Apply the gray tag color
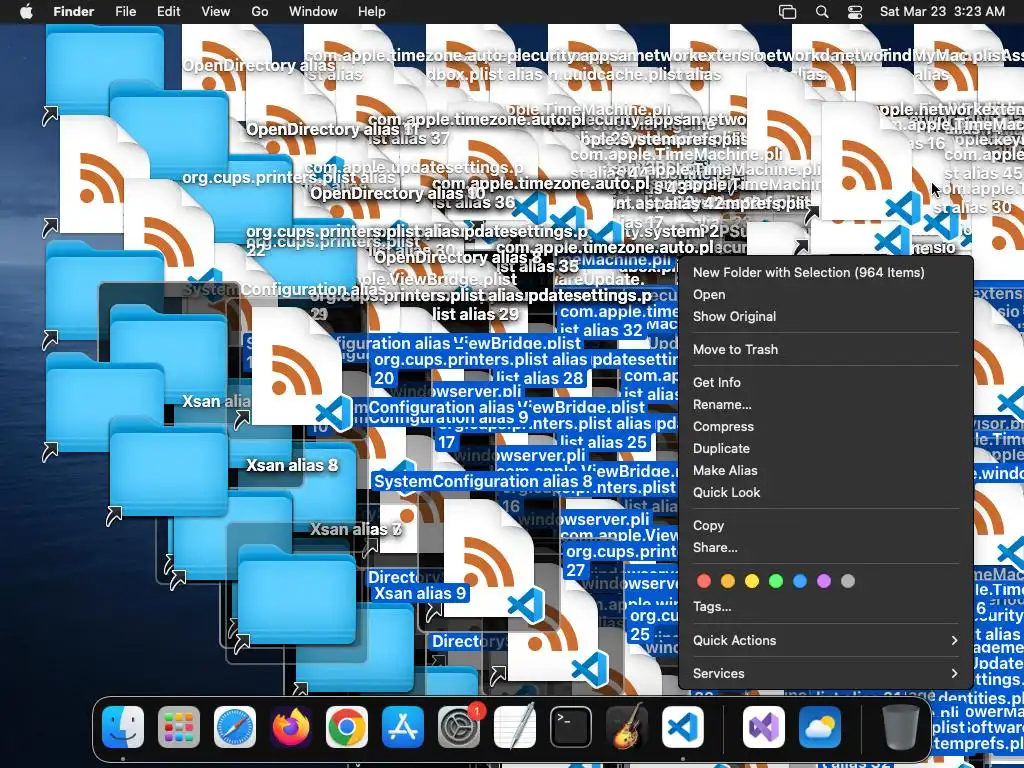The width and height of the screenshot is (1024, 768). point(848,581)
